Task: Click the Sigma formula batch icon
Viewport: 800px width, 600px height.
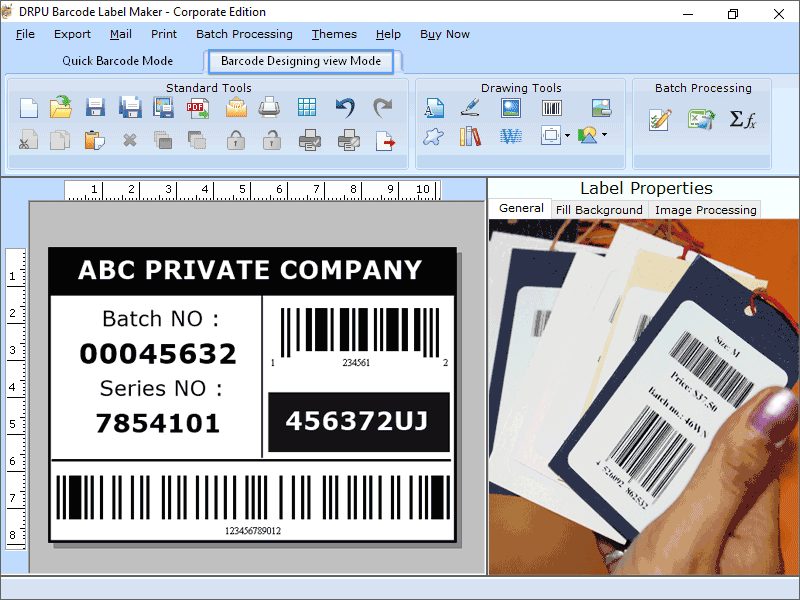Action: [x=742, y=118]
